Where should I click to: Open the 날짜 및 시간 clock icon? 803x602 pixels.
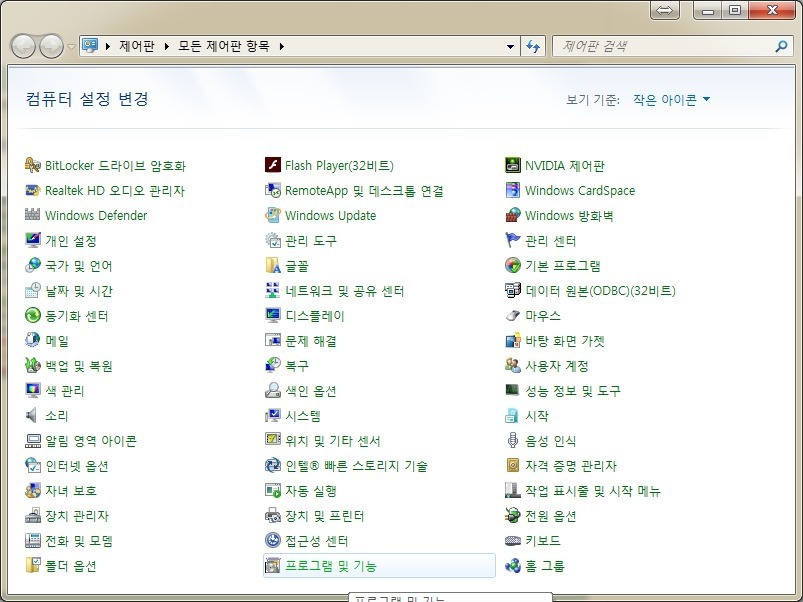pyautogui.click(x=33, y=290)
